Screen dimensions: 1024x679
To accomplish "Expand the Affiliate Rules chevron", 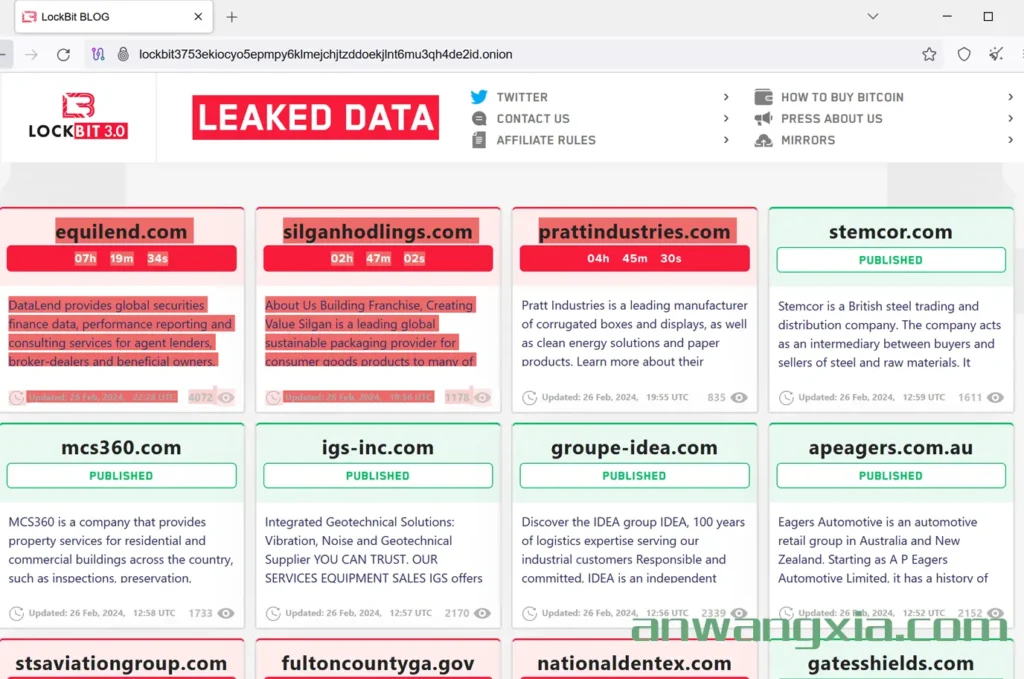I will tap(726, 140).
